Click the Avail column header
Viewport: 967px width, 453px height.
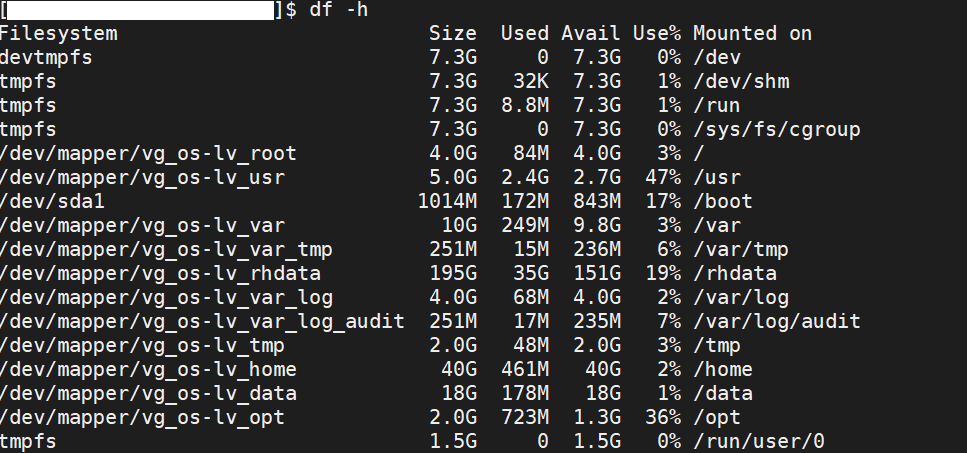tap(591, 34)
